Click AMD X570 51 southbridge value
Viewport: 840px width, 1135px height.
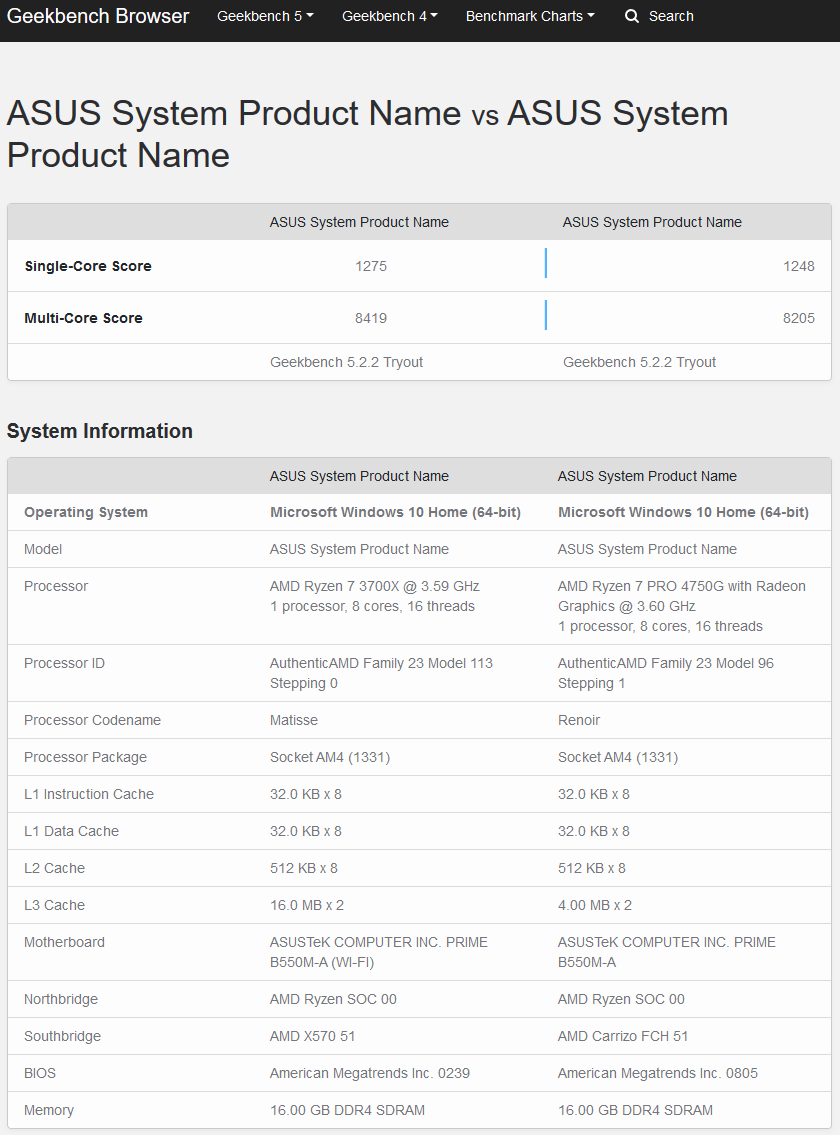click(x=313, y=1037)
